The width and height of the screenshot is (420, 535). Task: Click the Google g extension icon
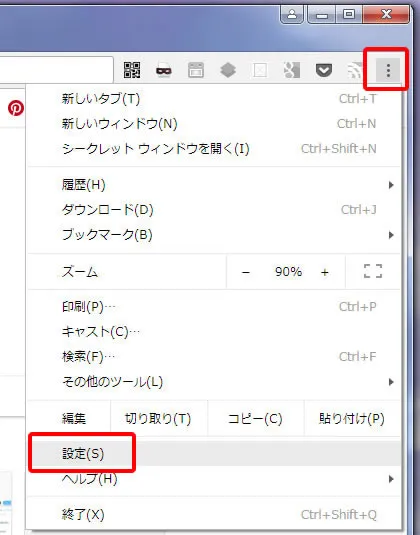pyautogui.click(x=292, y=70)
